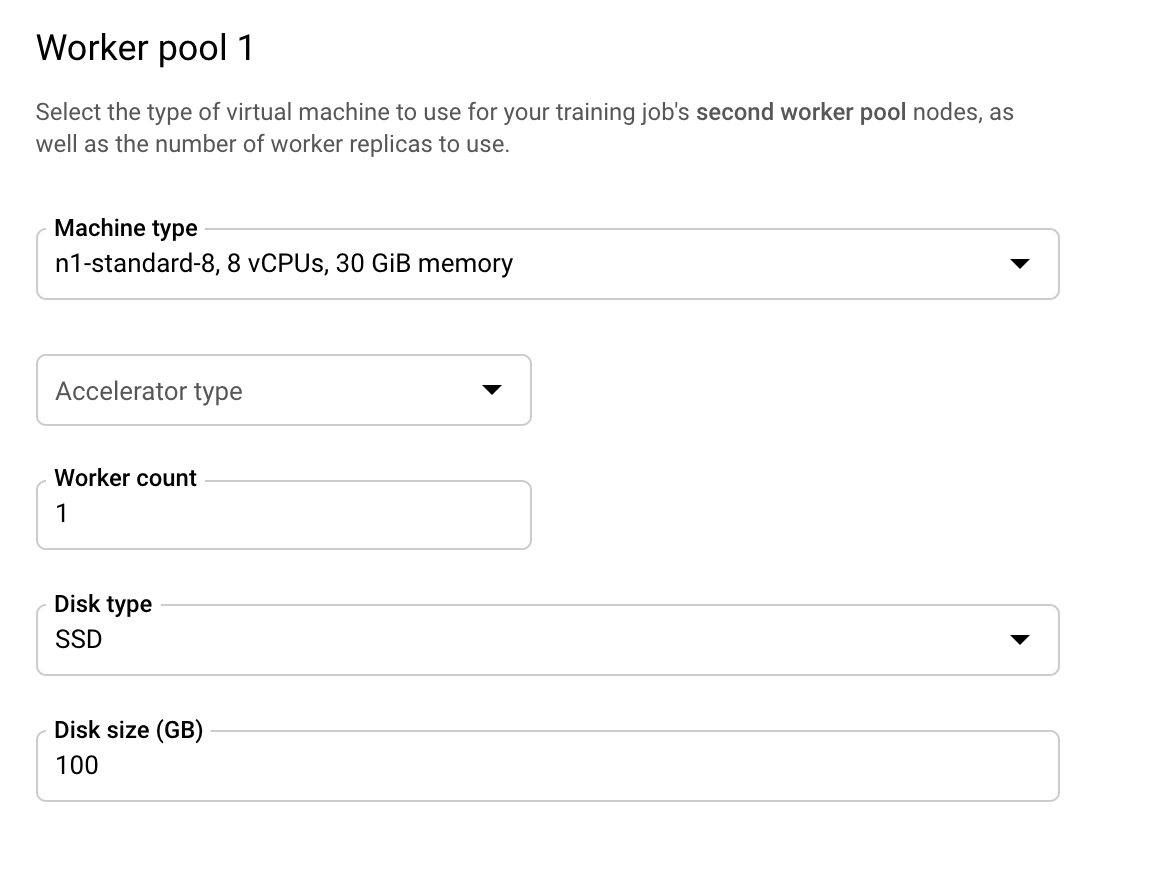Click the SSD disk type value

coord(78,639)
